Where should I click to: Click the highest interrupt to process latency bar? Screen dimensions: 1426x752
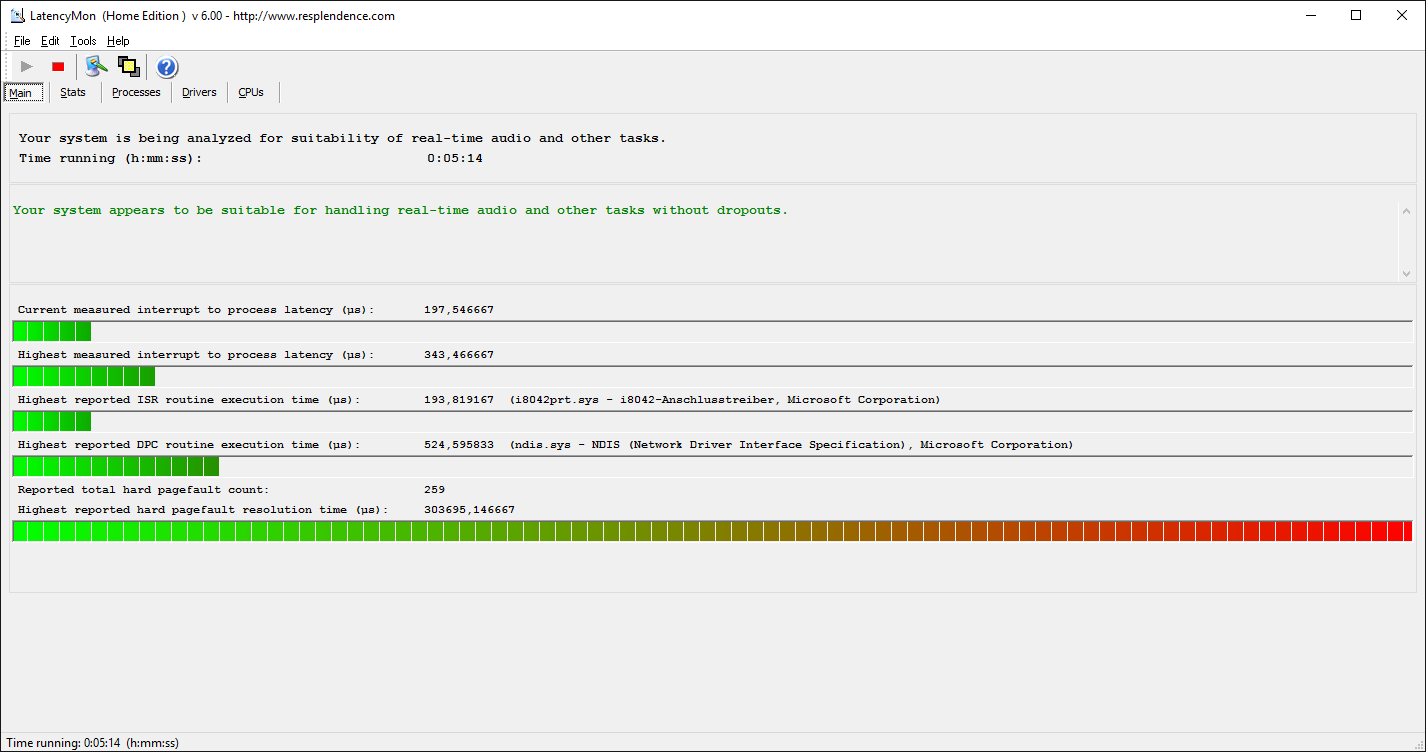712,376
